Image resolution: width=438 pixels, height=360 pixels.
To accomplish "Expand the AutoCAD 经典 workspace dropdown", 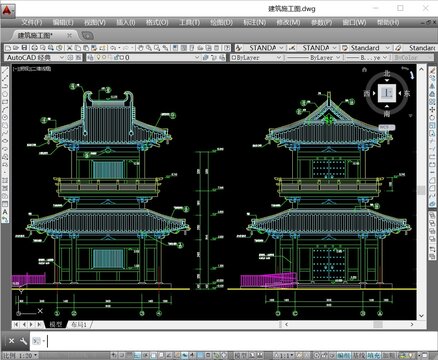I will [61, 58].
